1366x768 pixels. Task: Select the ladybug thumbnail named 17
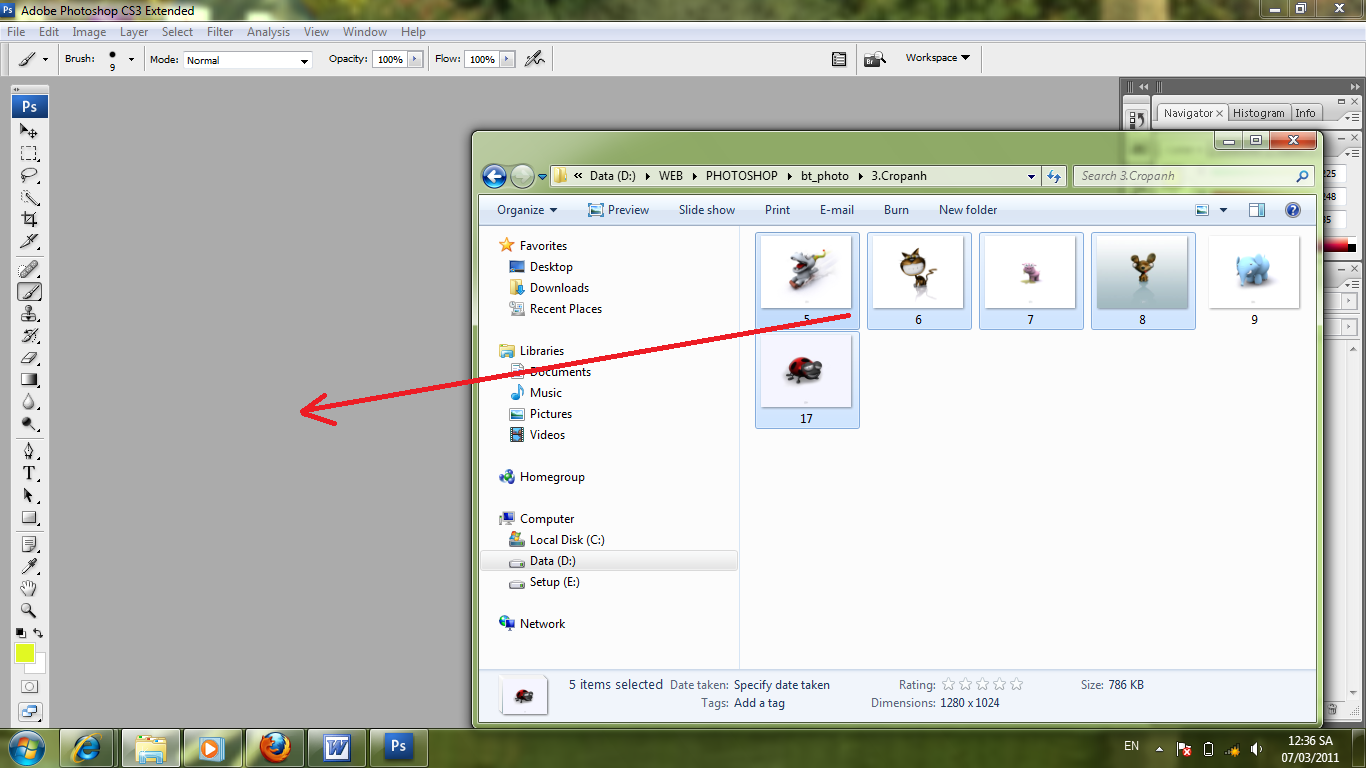point(807,380)
